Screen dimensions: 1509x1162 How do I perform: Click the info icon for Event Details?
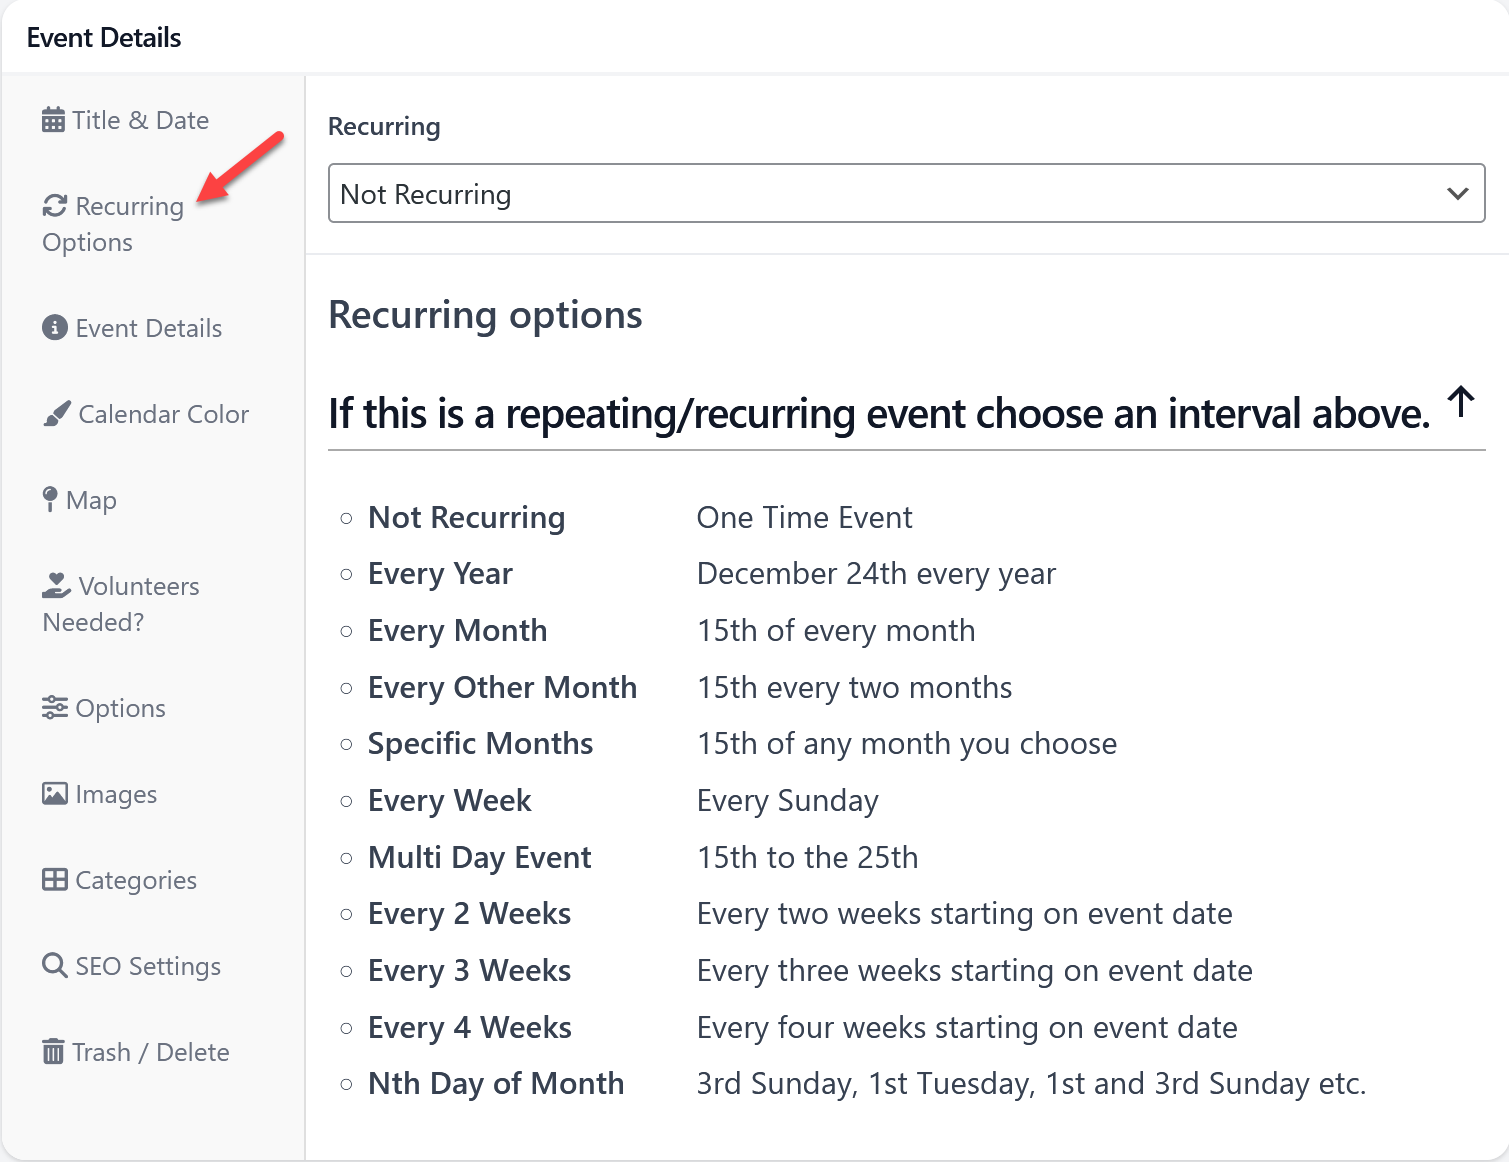54,328
